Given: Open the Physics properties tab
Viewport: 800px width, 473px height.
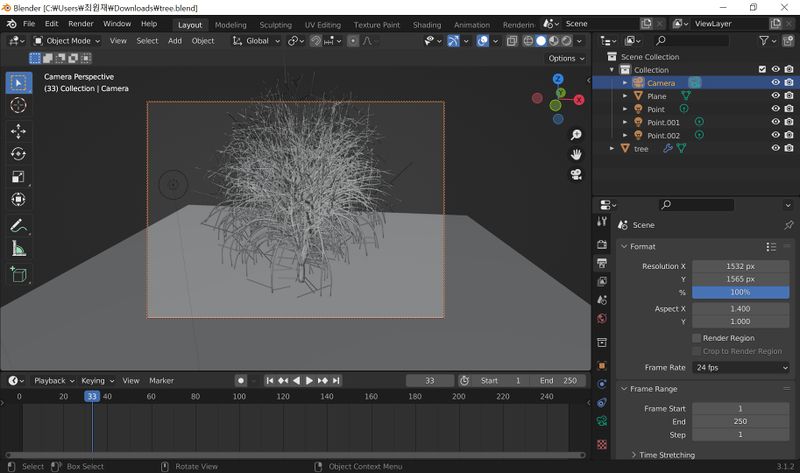Looking at the screenshot, I should coord(602,384).
